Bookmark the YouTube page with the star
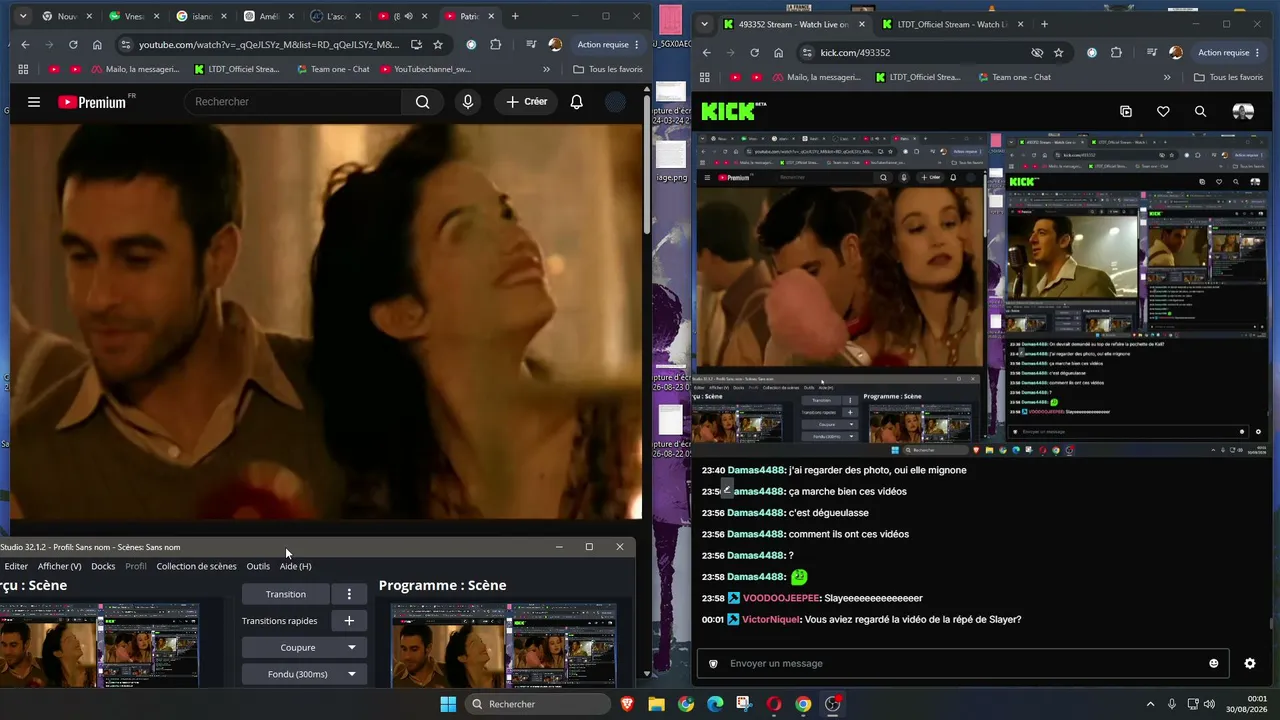 click(438, 45)
